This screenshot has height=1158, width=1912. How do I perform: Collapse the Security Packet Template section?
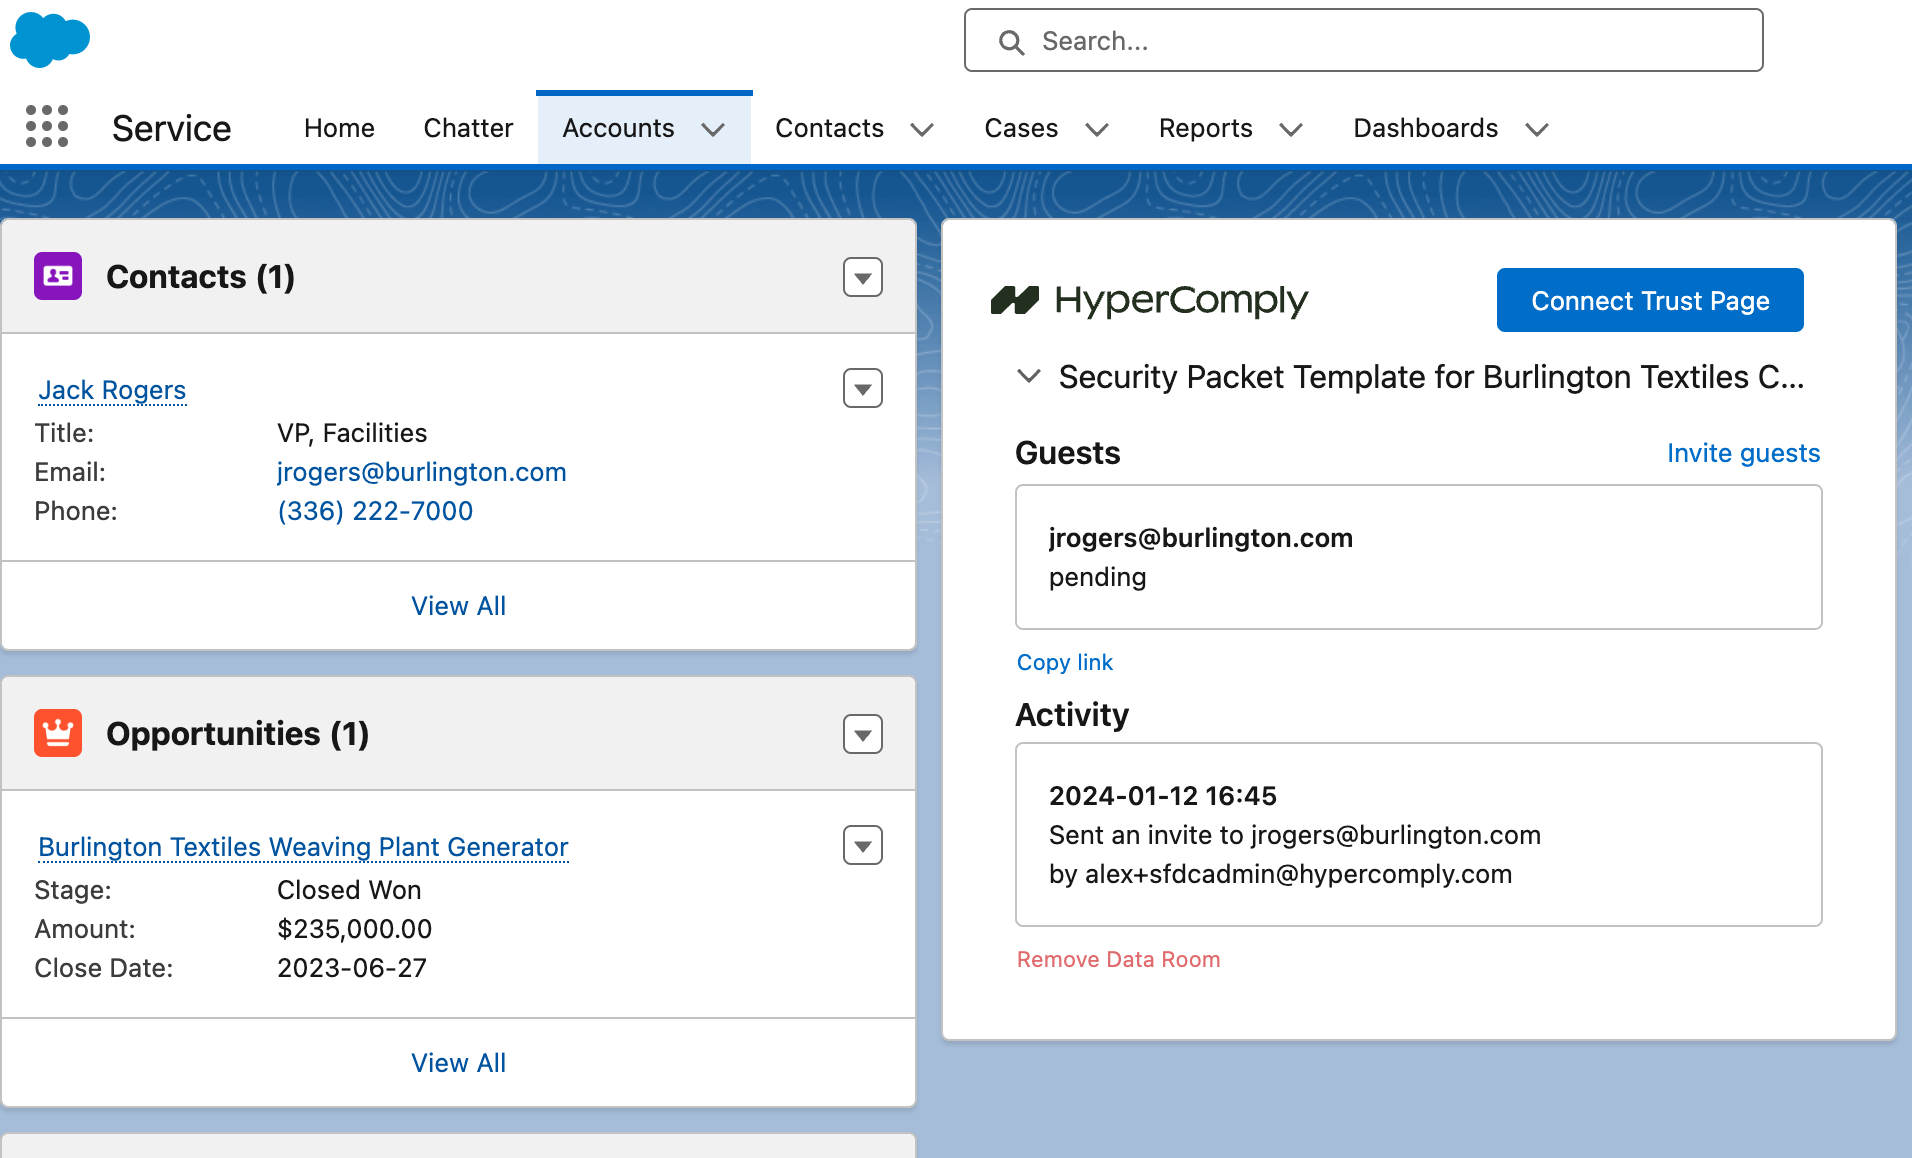(x=1028, y=376)
